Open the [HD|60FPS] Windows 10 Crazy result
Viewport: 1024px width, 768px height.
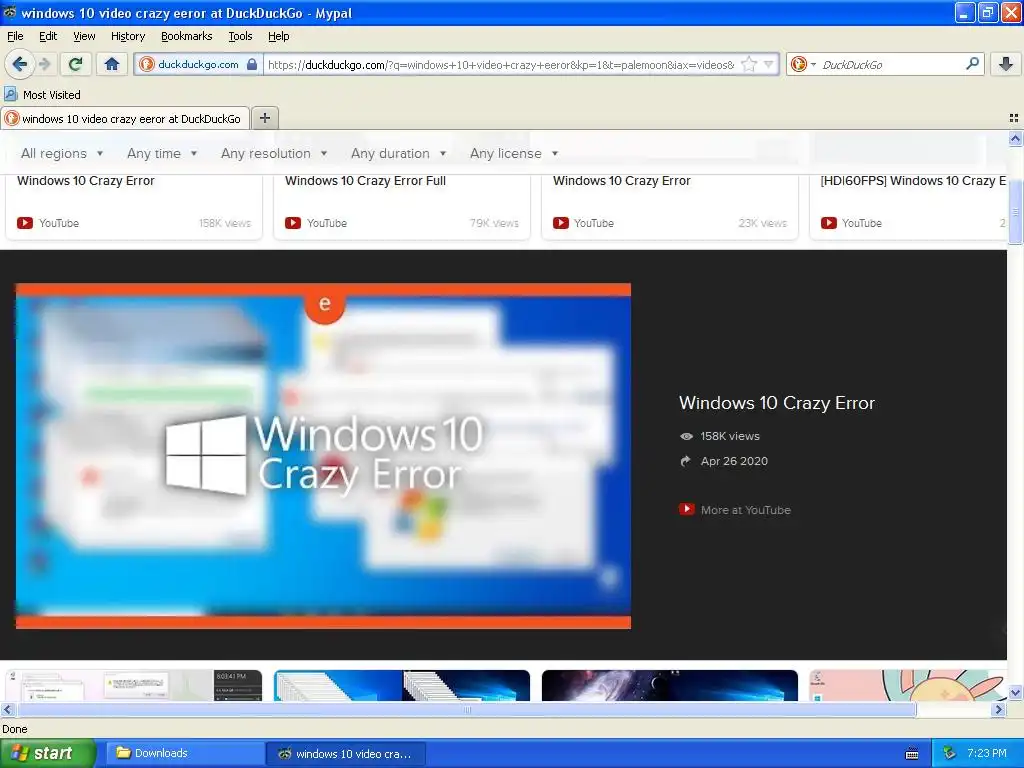tap(909, 206)
